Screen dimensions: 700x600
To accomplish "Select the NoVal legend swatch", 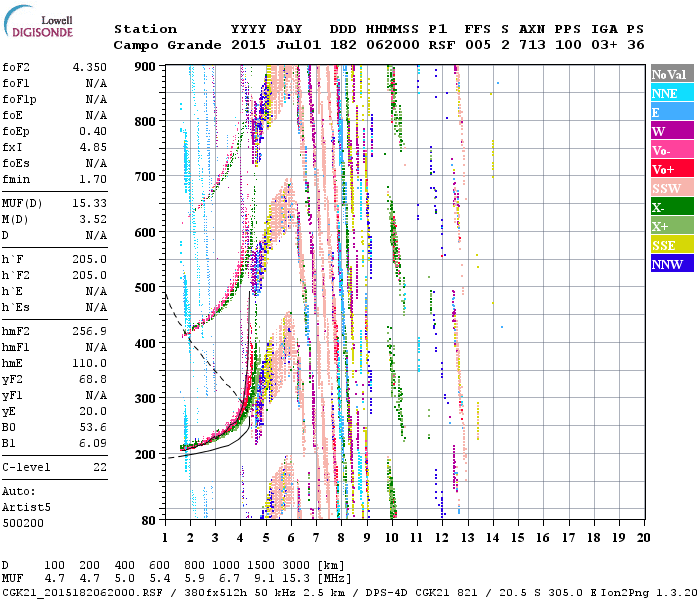I will coord(672,74).
